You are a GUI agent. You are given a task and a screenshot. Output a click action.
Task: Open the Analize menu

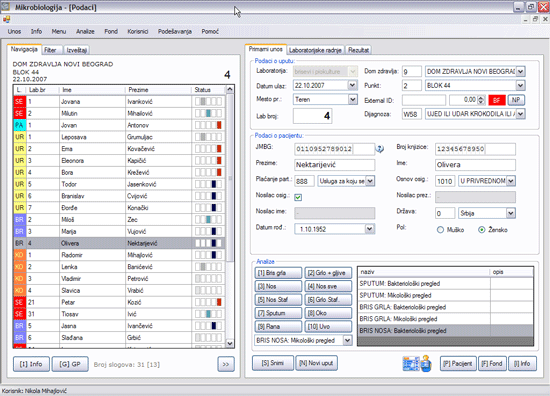click(85, 32)
